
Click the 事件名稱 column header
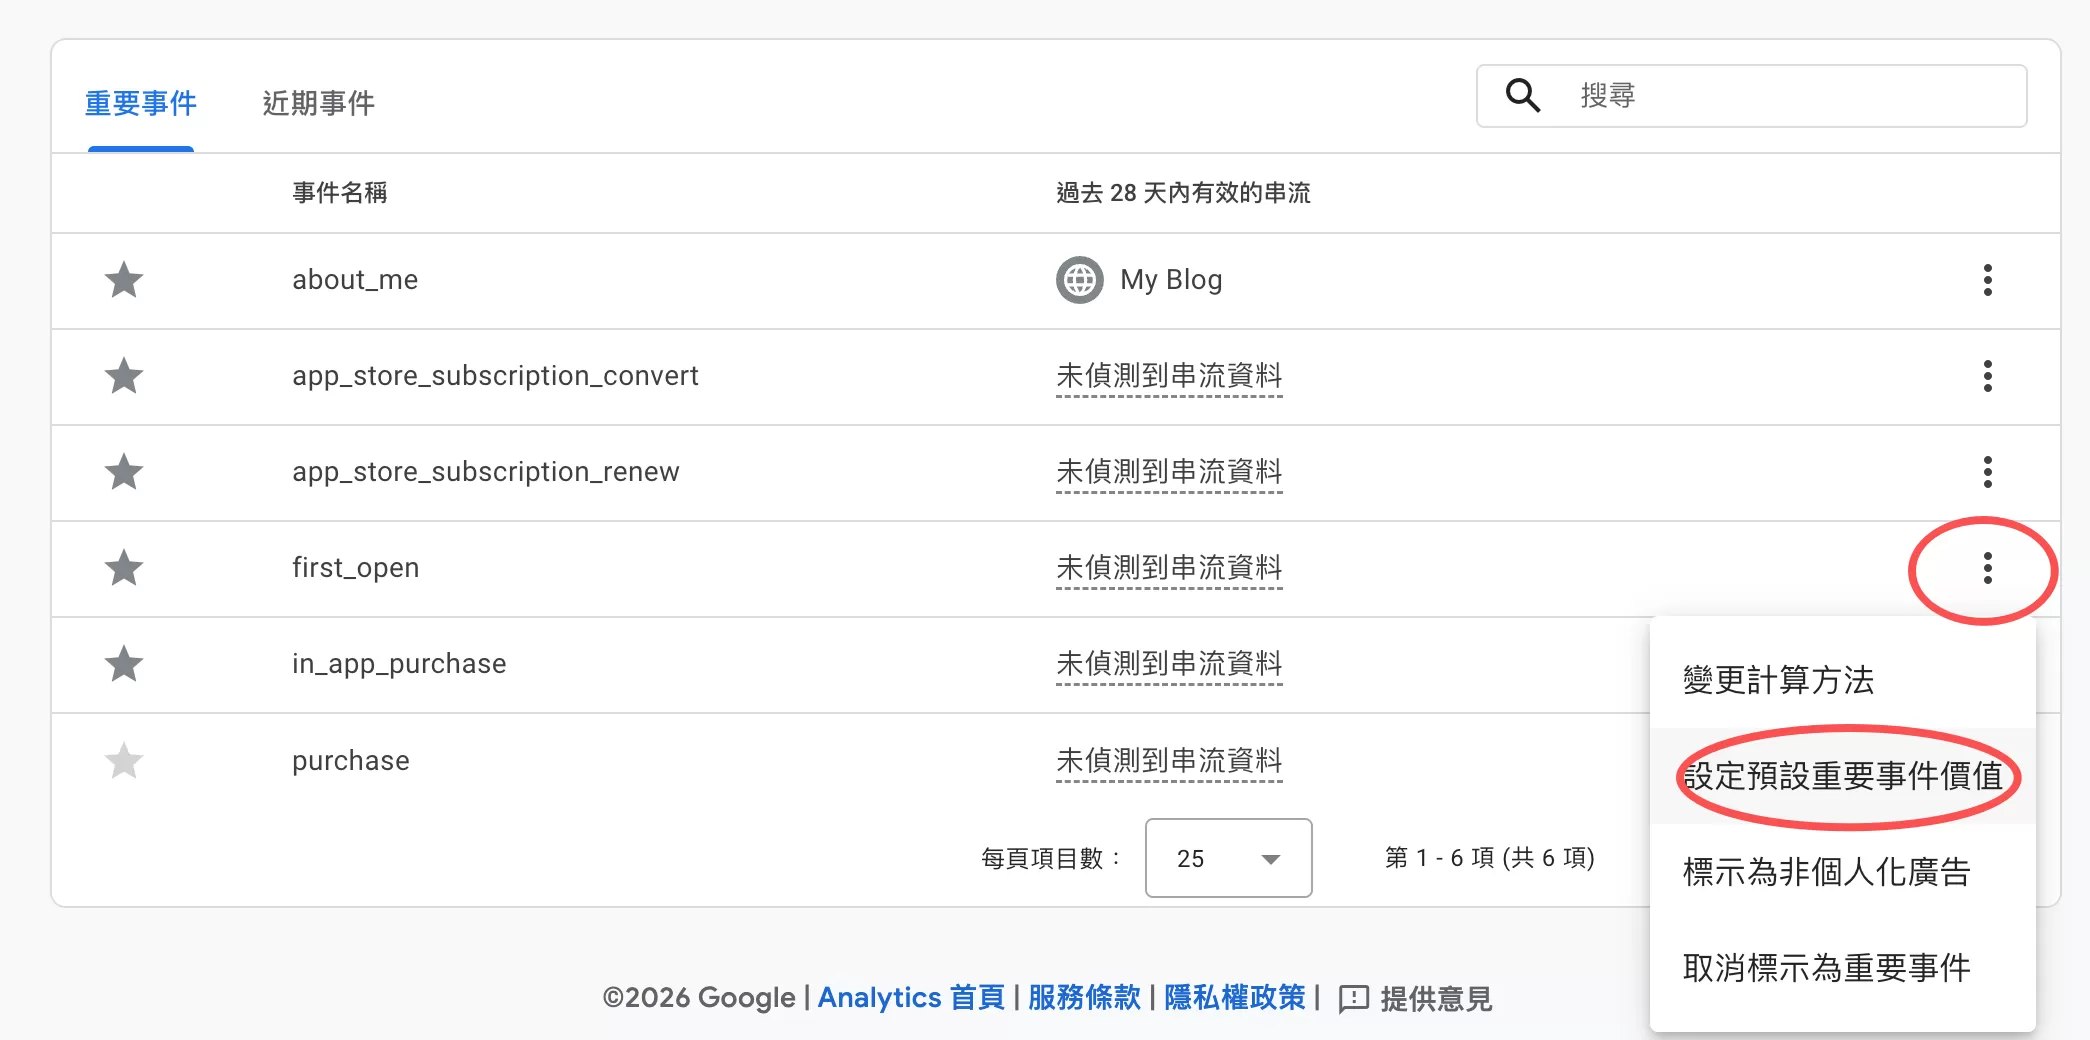340,193
